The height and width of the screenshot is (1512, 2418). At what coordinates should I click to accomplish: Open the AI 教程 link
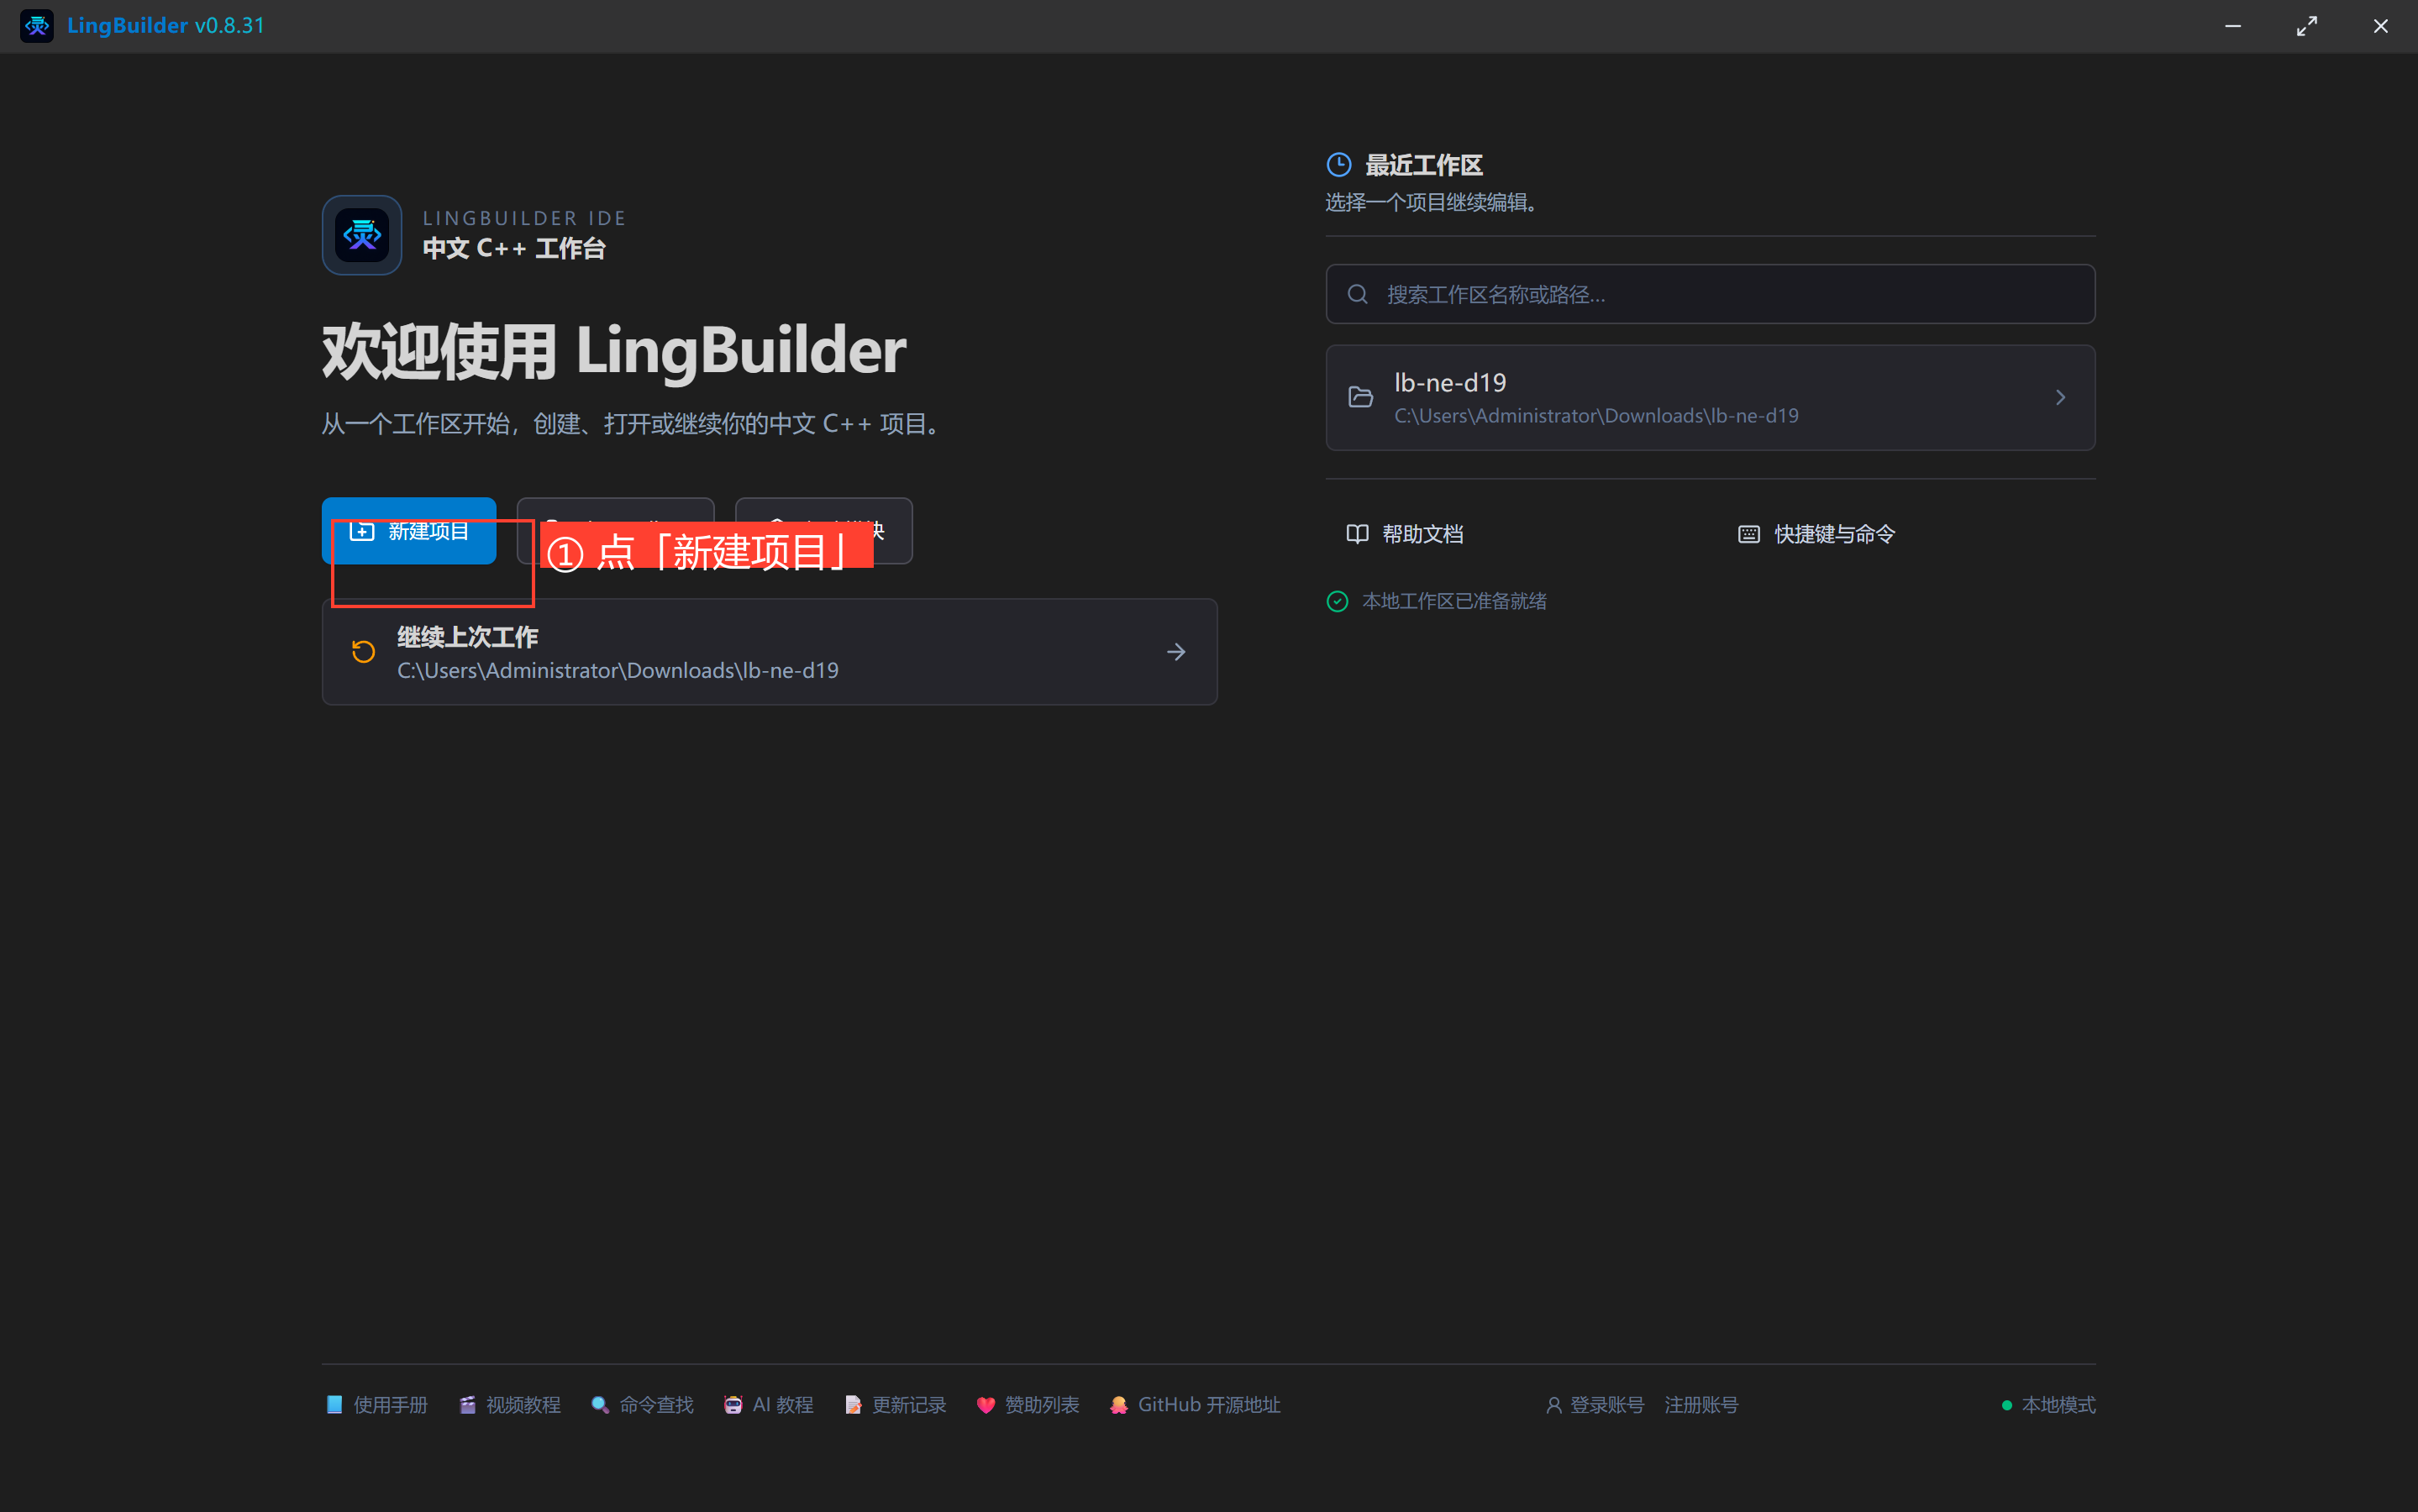pyautogui.click(x=768, y=1405)
